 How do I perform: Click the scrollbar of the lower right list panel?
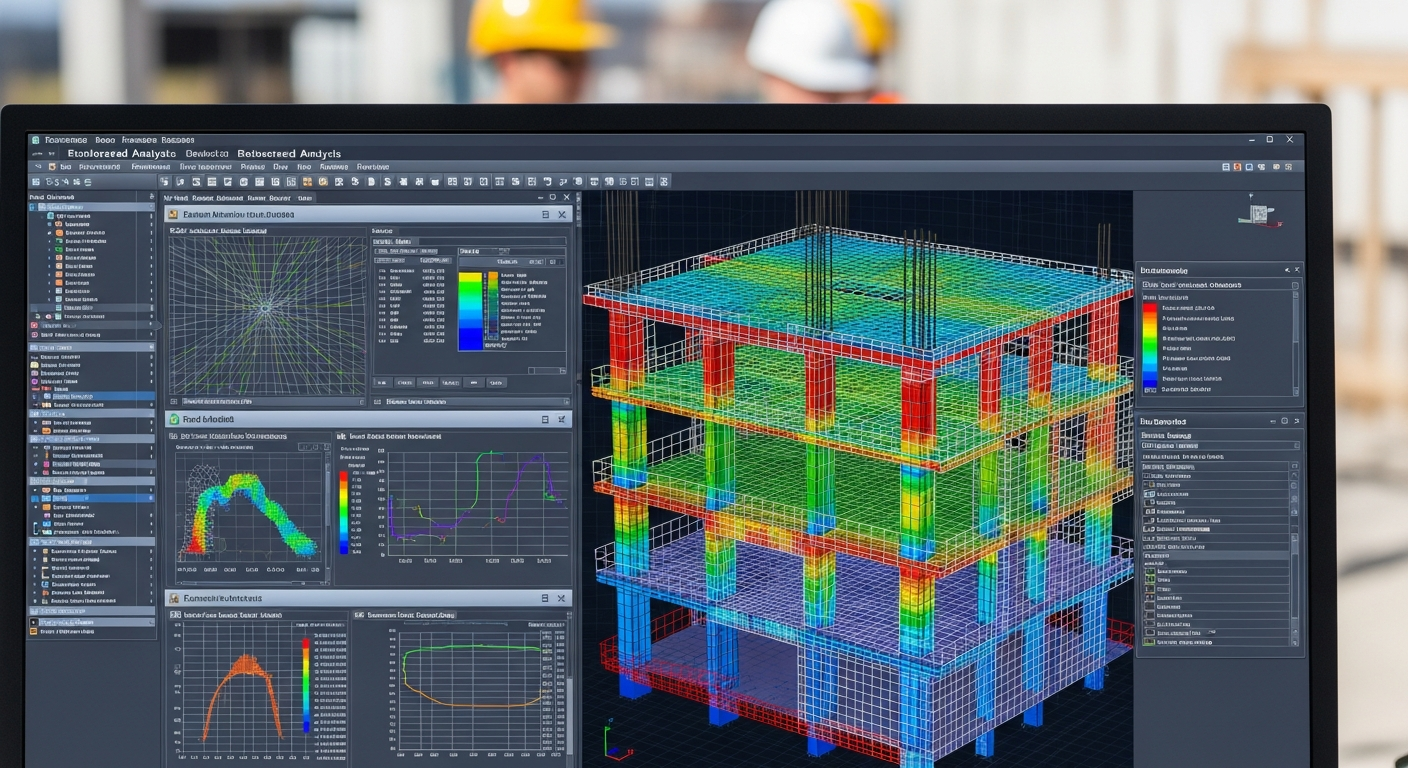[1295, 555]
